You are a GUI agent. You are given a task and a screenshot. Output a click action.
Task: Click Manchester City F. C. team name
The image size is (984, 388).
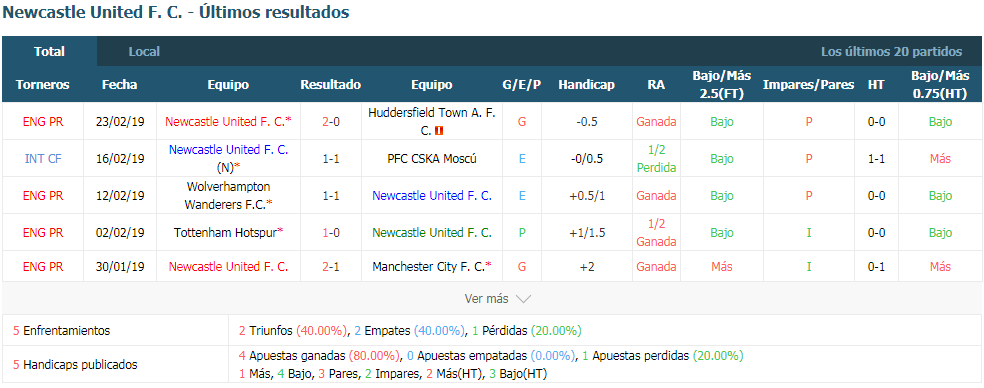click(429, 267)
